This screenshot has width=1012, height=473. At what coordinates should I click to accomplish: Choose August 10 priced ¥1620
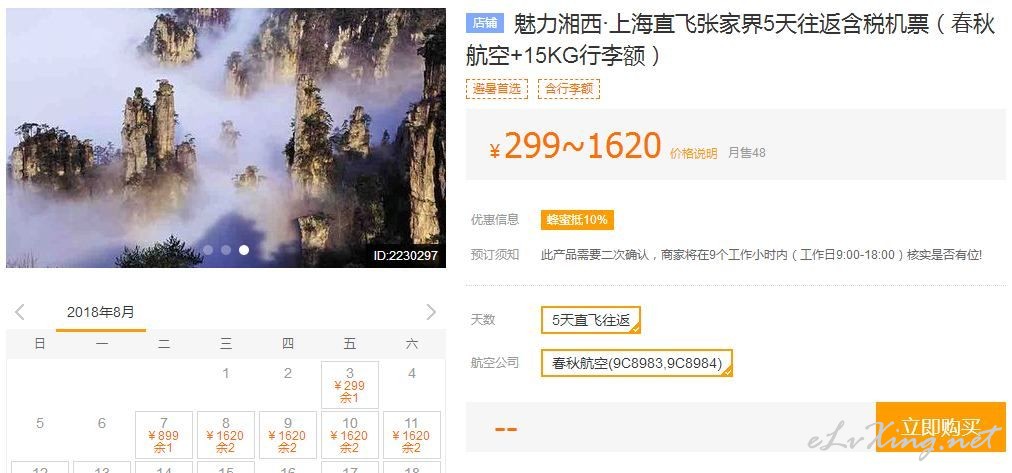349,435
